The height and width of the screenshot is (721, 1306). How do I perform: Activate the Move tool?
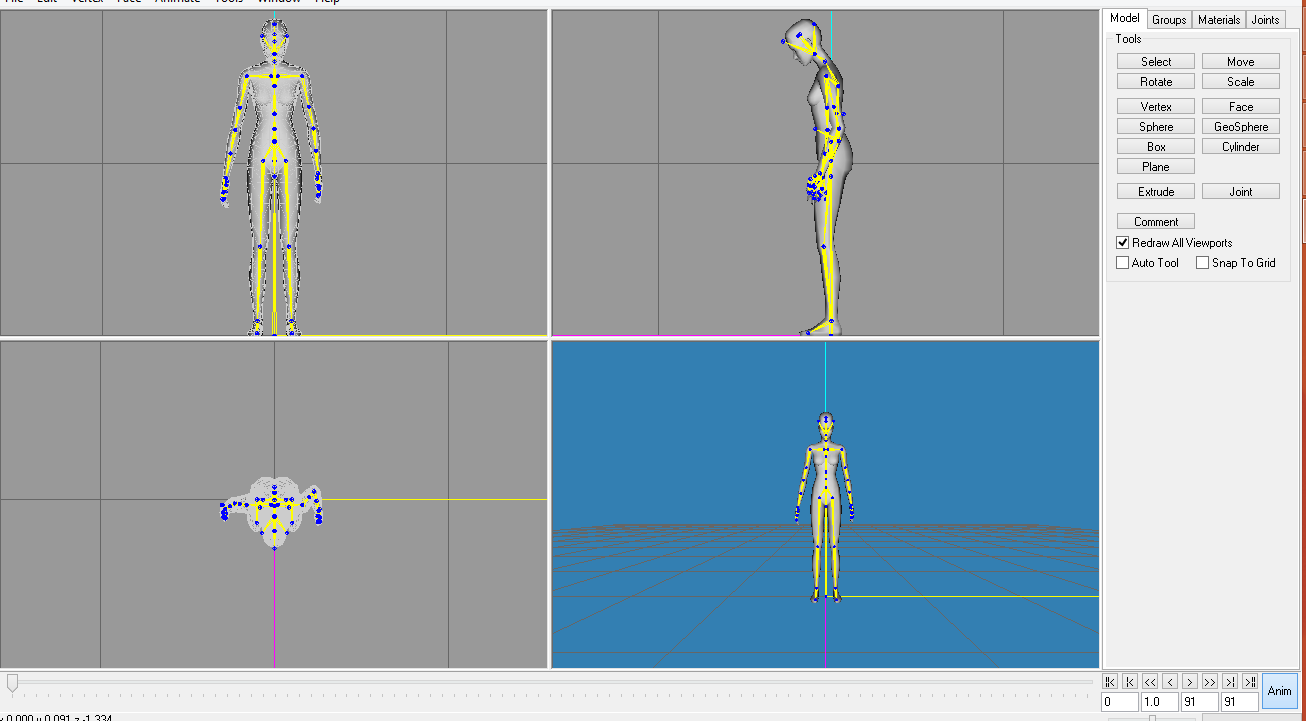1241,62
